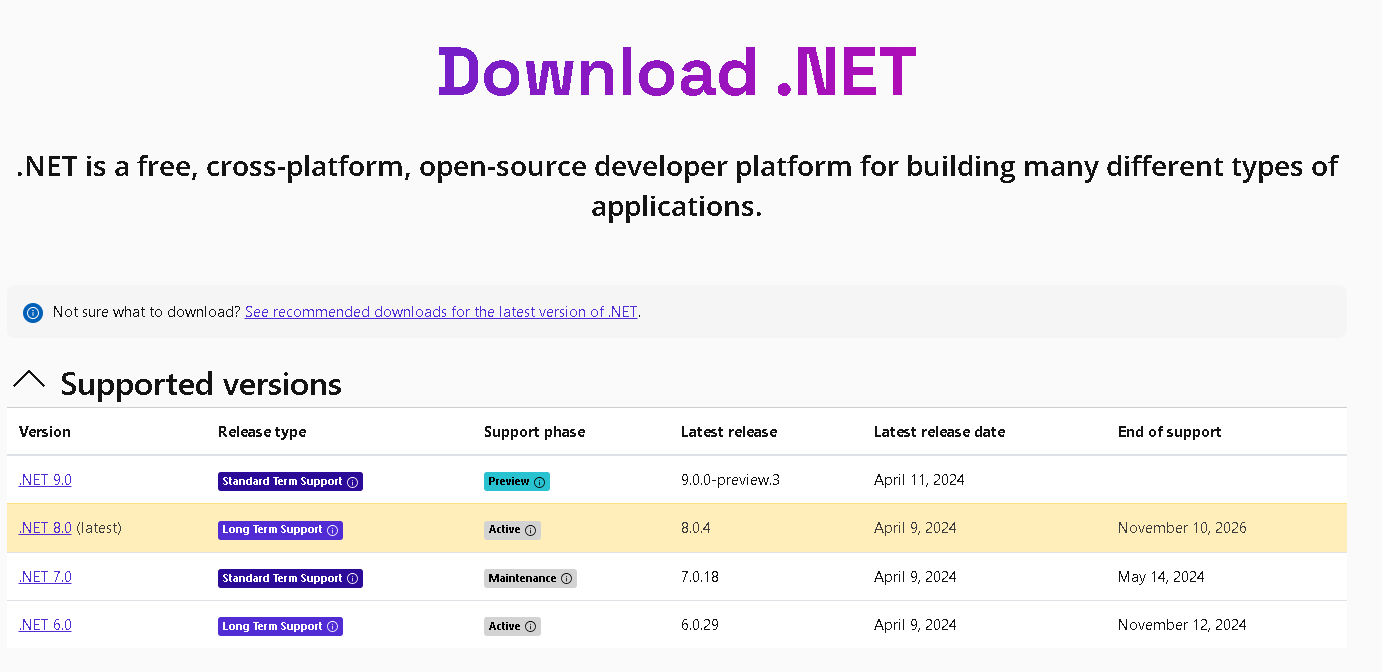Click the info icon beside .NET 8.0 Long Term Support badge

click(333, 530)
